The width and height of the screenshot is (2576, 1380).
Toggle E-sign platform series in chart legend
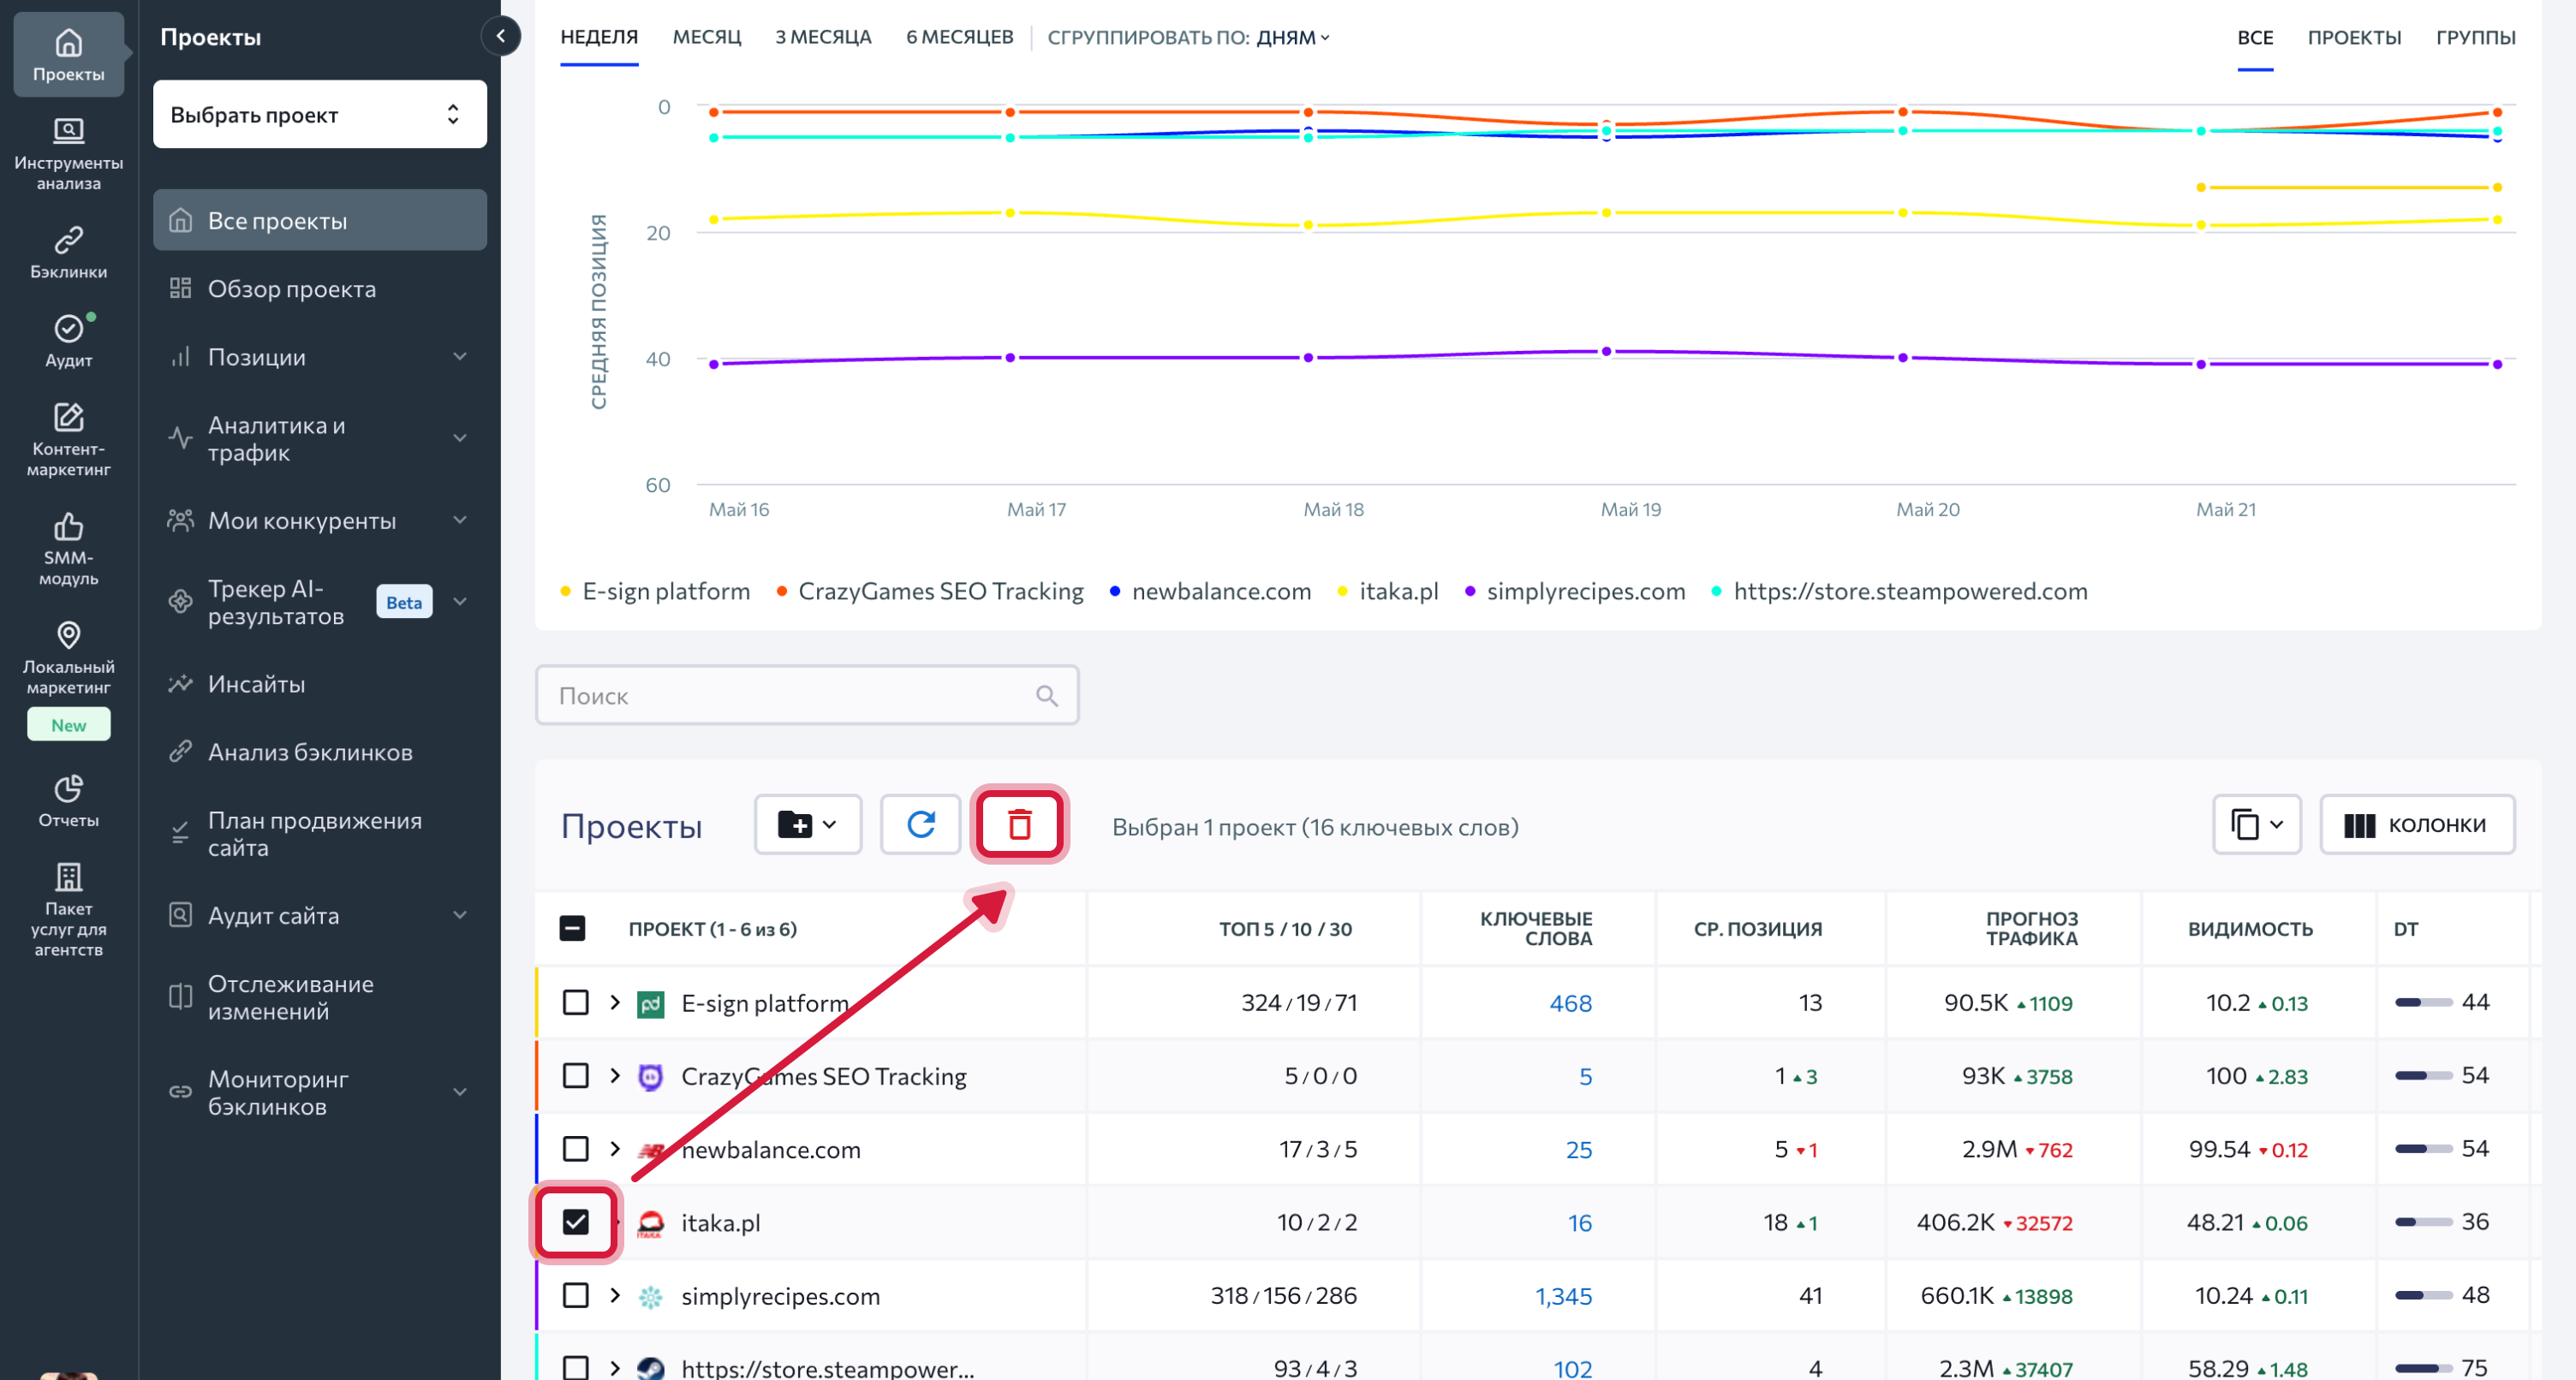coord(655,591)
